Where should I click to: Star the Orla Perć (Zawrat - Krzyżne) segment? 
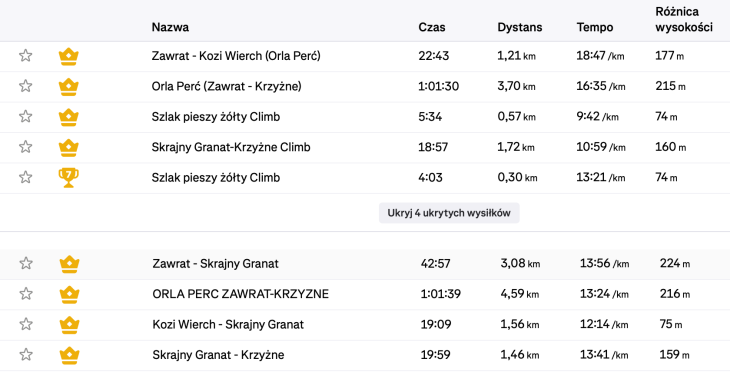coord(26,86)
